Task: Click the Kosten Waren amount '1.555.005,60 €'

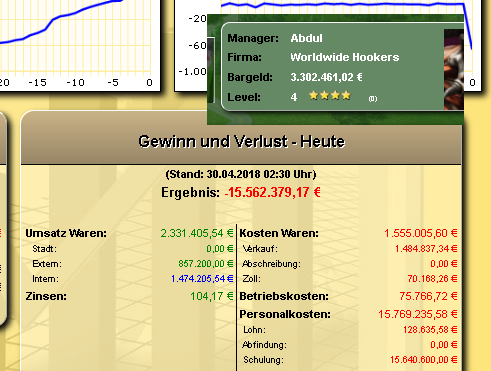Action: pyautogui.click(x=421, y=233)
